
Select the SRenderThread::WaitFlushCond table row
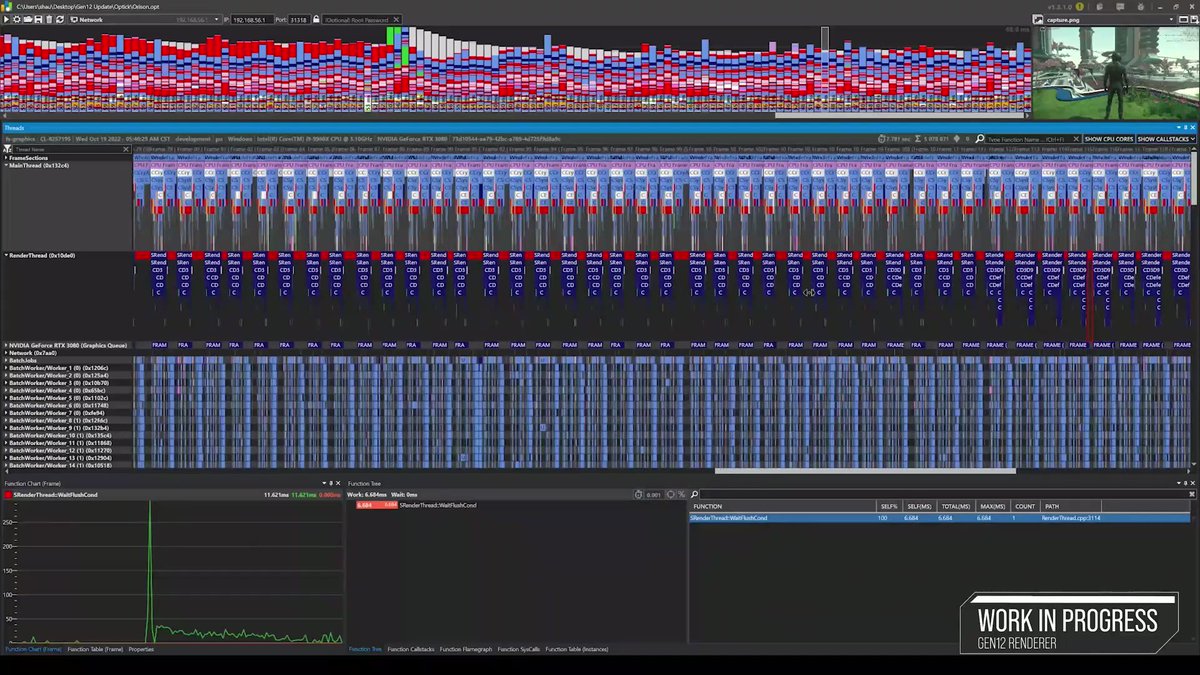[x=940, y=518]
